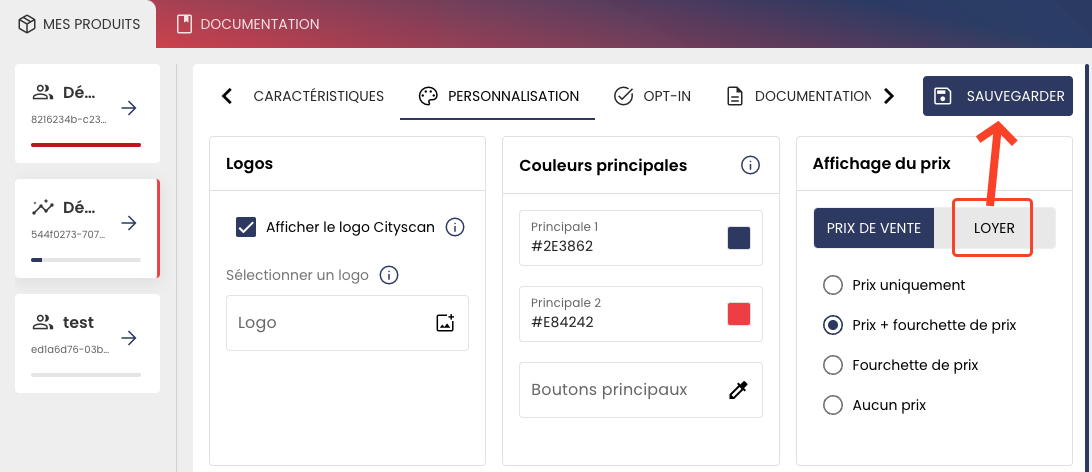
Task: Switch price display to Loyer
Action: click(994, 228)
